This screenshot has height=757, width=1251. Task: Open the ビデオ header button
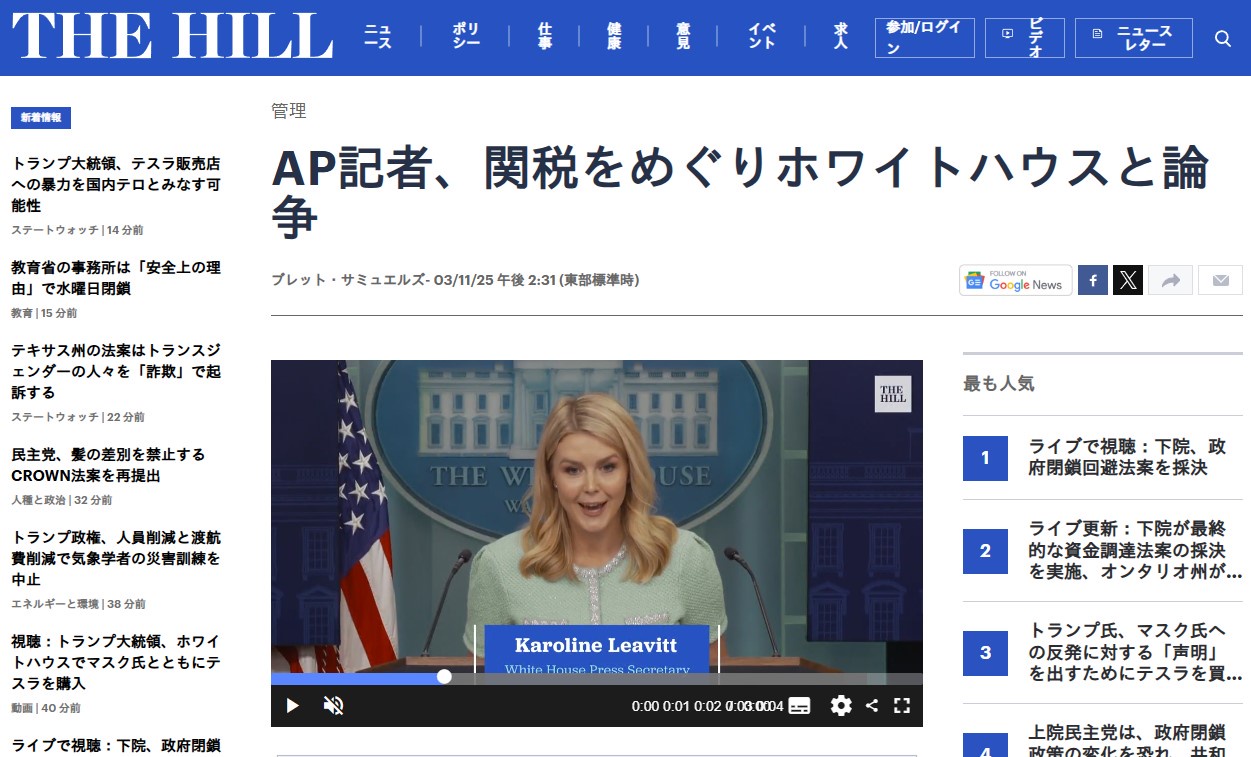1023,38
